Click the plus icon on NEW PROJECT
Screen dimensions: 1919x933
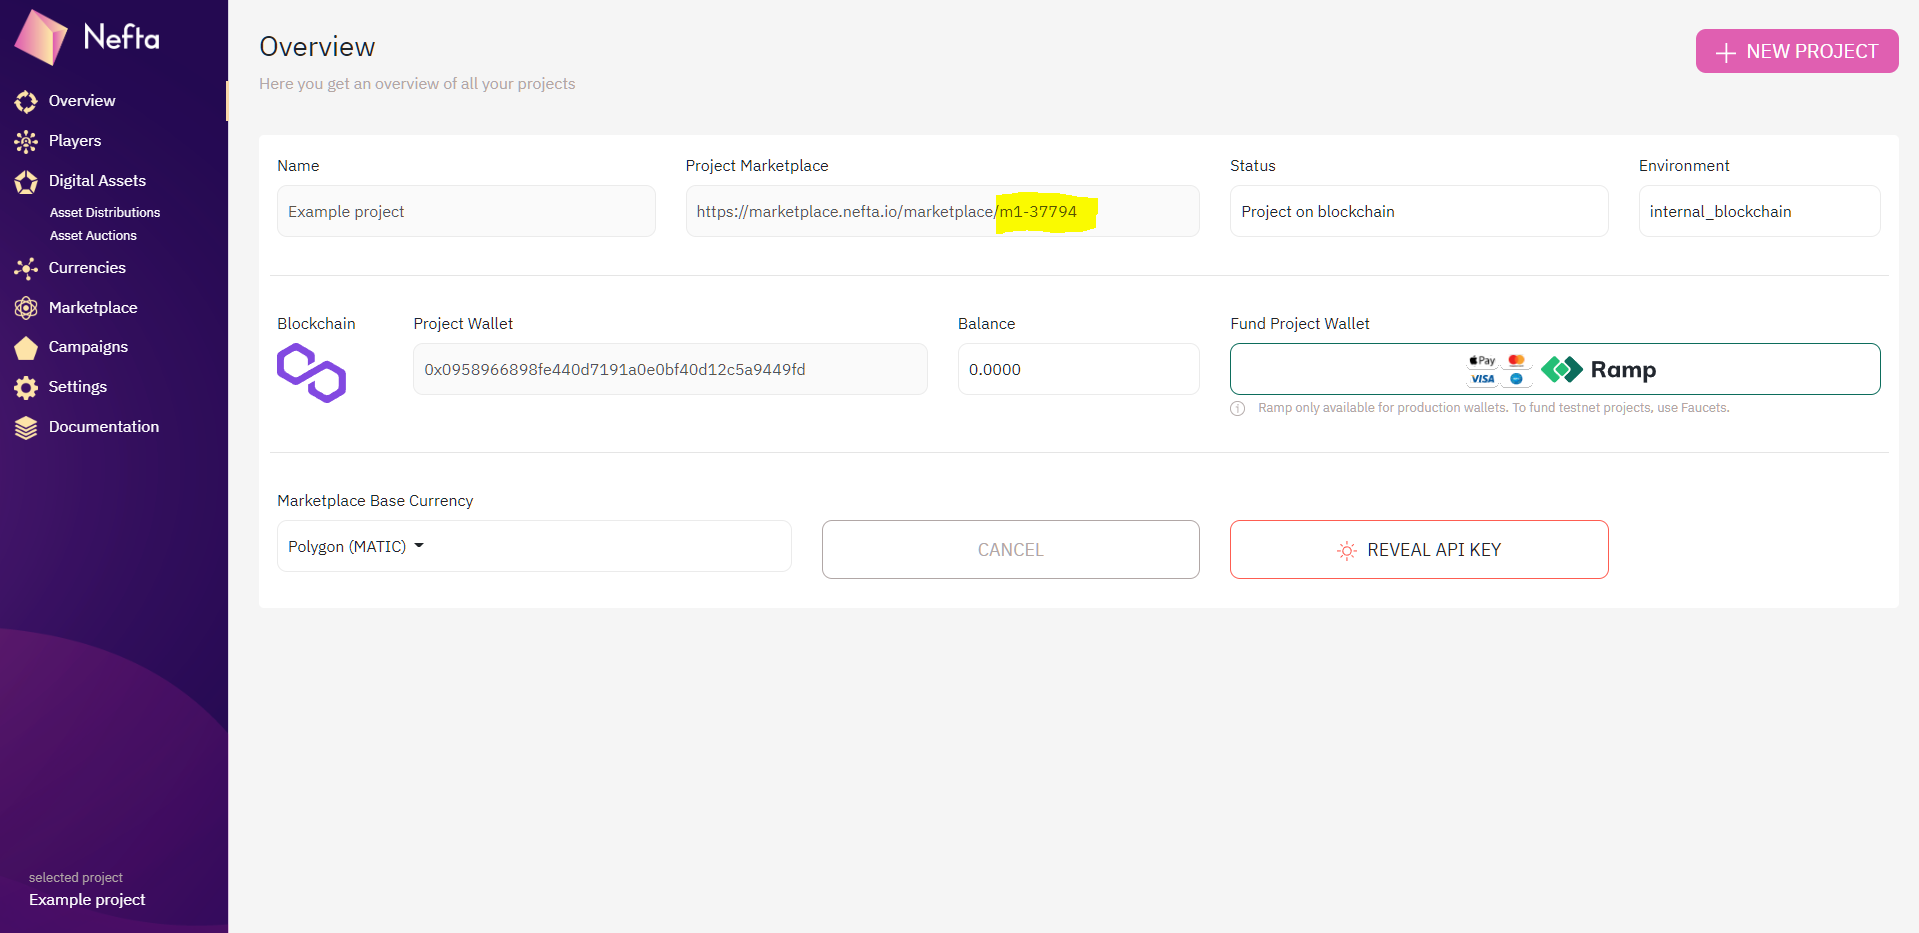[1726, 52]
